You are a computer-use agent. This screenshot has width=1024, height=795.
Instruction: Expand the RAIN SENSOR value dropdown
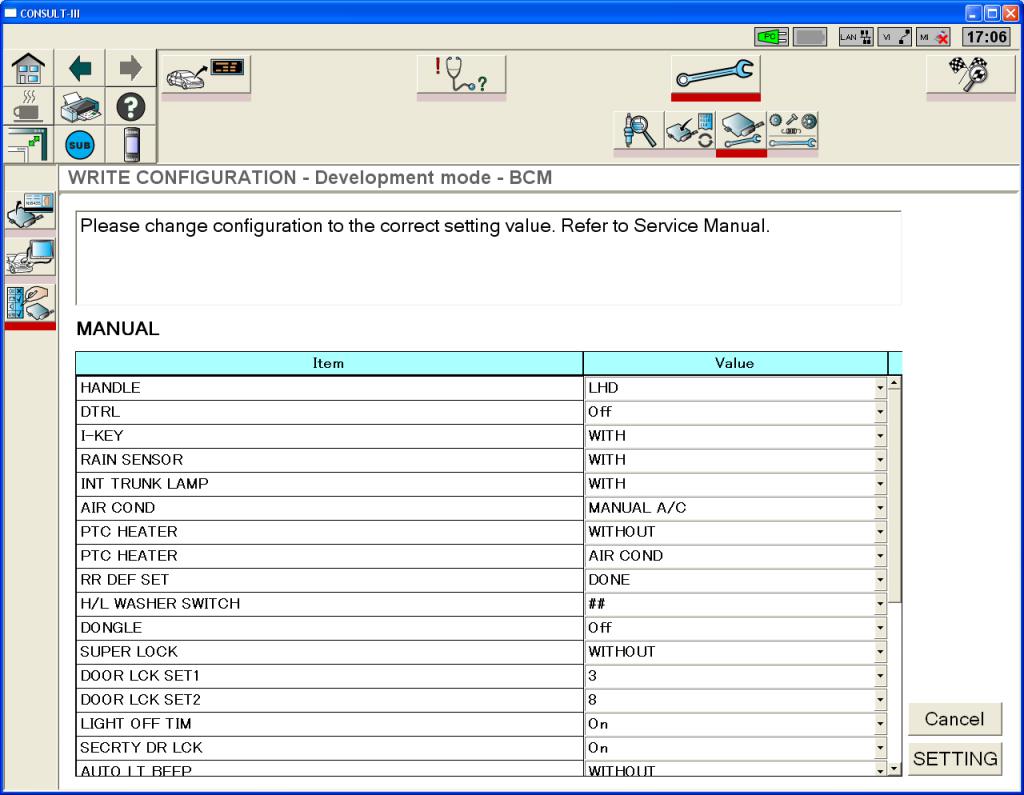click(x=880, y=460)
